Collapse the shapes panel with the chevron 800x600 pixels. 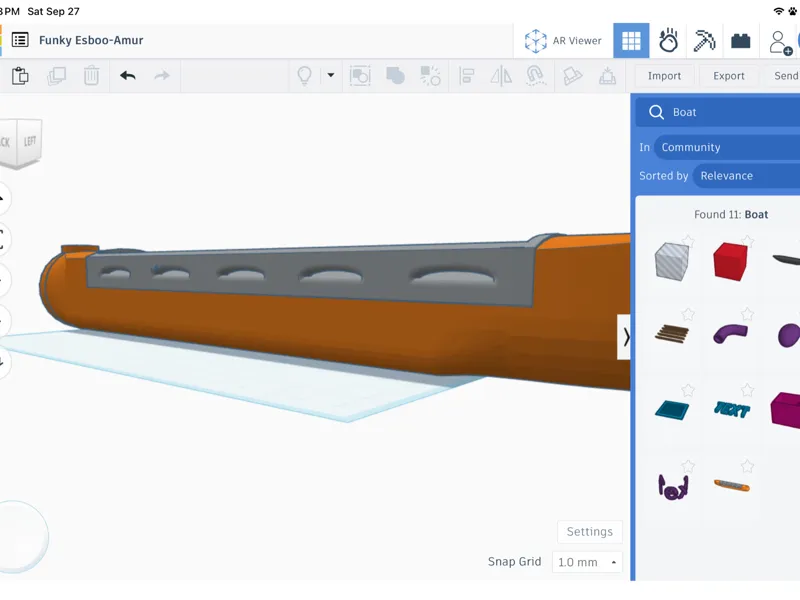(x=624, y=337)
